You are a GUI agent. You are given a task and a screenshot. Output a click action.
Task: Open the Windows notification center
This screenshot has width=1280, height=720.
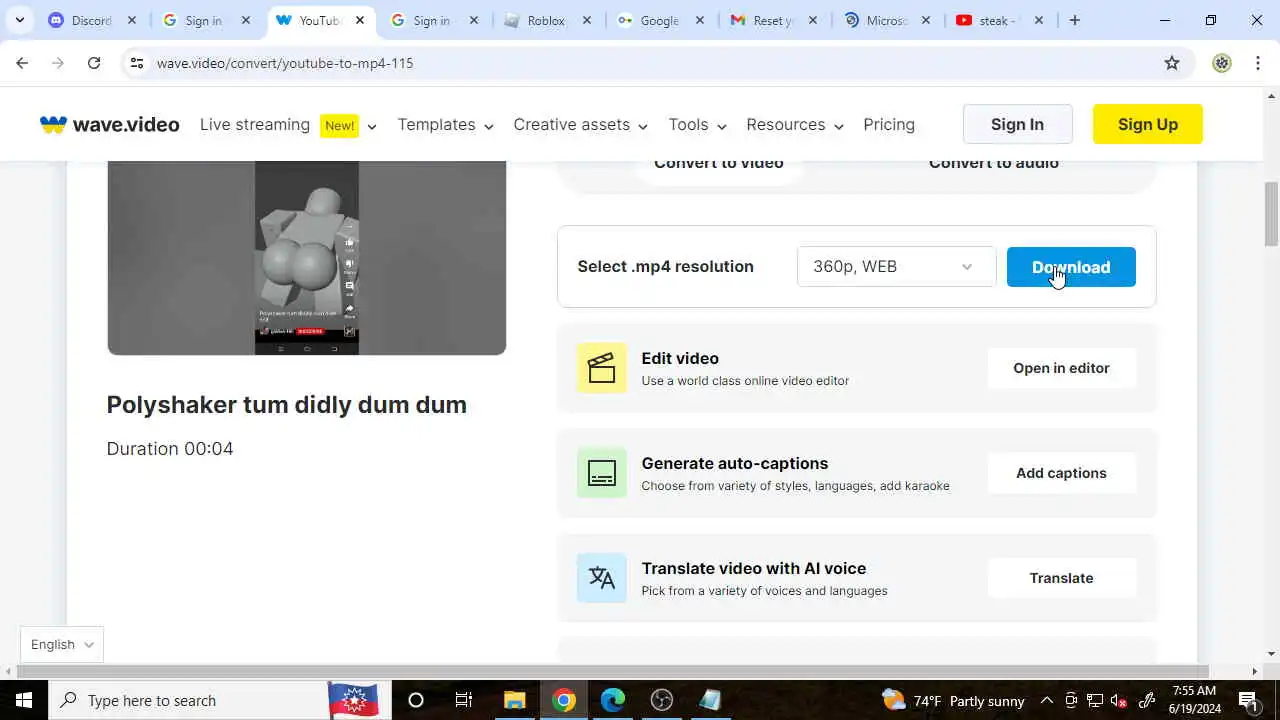pos(1248,700)
